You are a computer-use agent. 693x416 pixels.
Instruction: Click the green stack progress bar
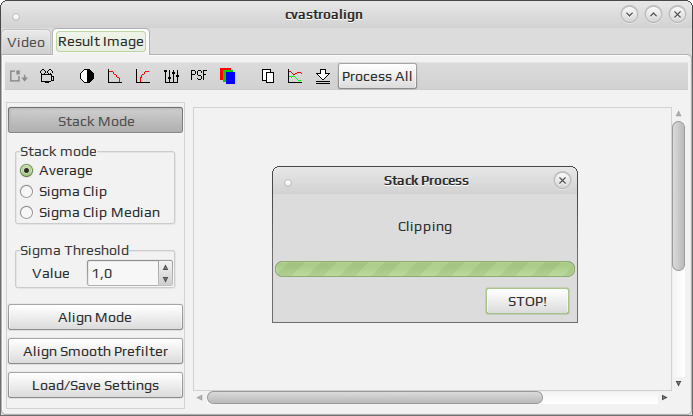[425, 269]
